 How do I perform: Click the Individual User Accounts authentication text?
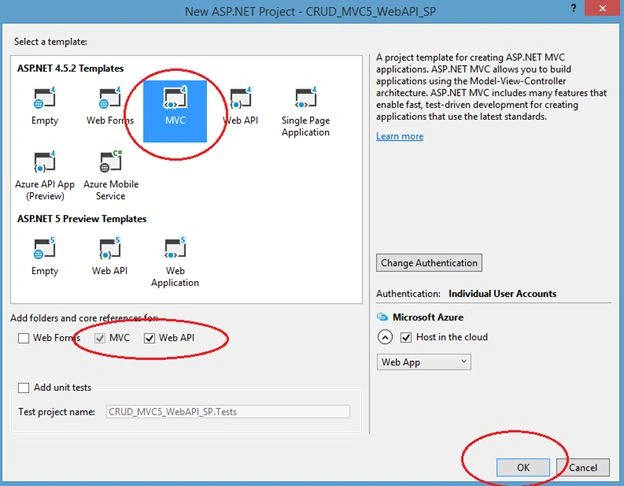pos(502,293)
